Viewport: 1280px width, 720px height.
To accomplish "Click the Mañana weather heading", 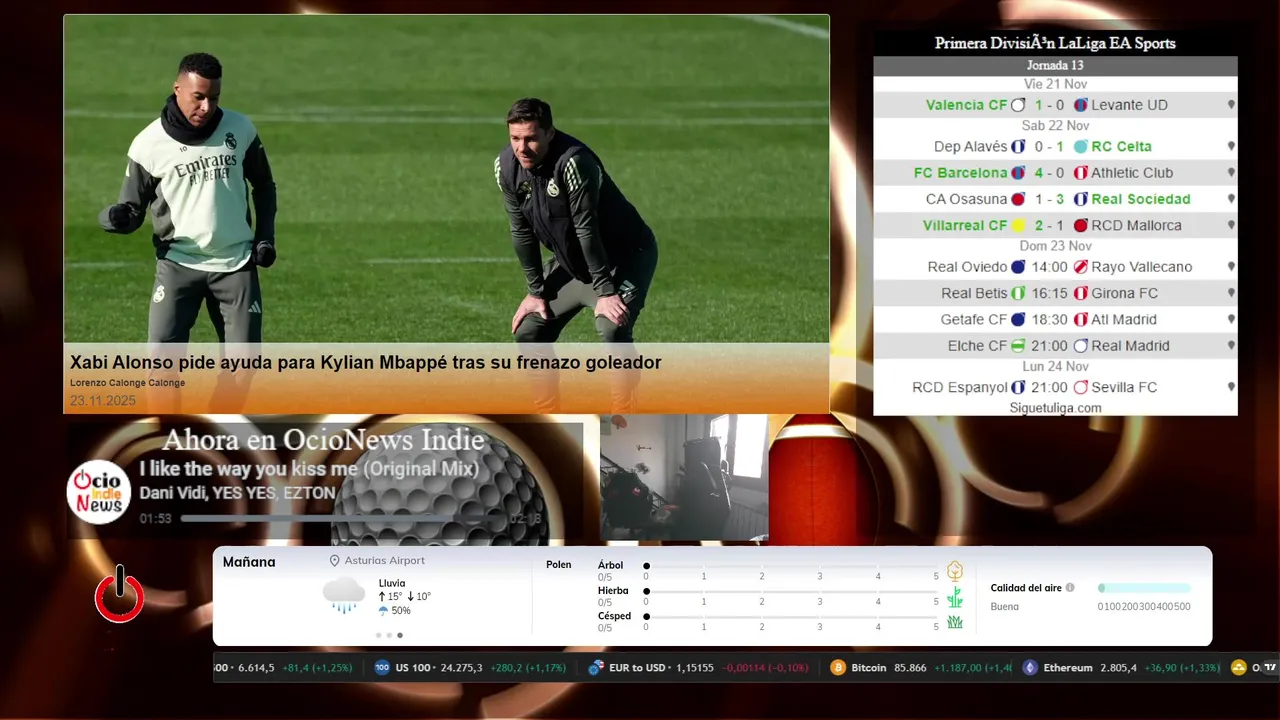I will click(x=249, y=562).
